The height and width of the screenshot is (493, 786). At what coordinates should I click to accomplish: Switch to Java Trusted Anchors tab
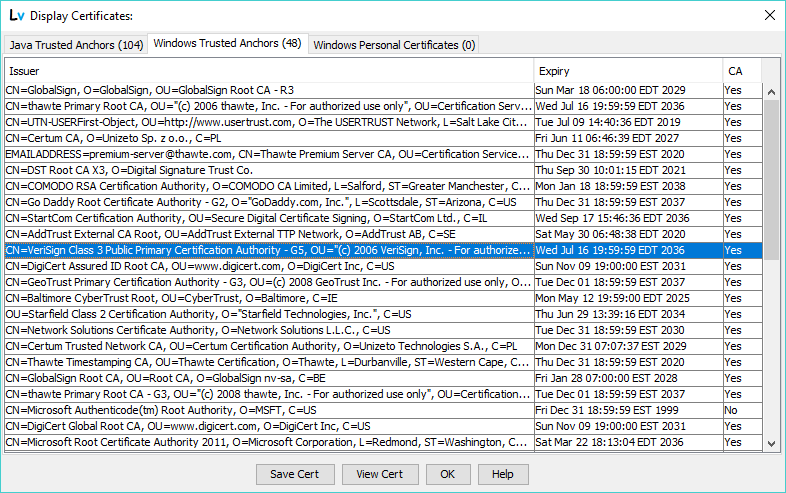click(76, 45)
